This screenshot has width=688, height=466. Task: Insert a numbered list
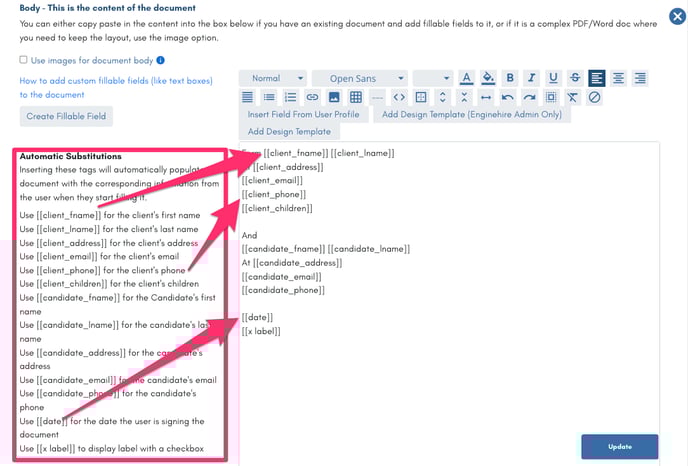click(x=290, y=97)
